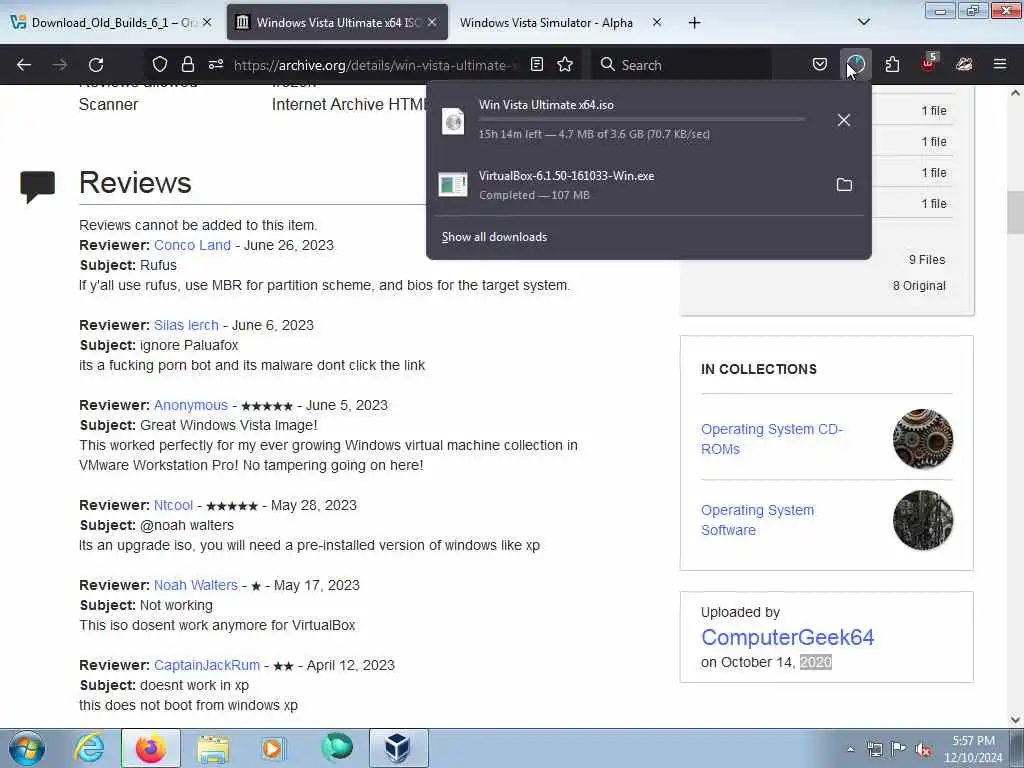Select the Windows Vista Ultimate x64 ISO tab

[x=337, y=23]
